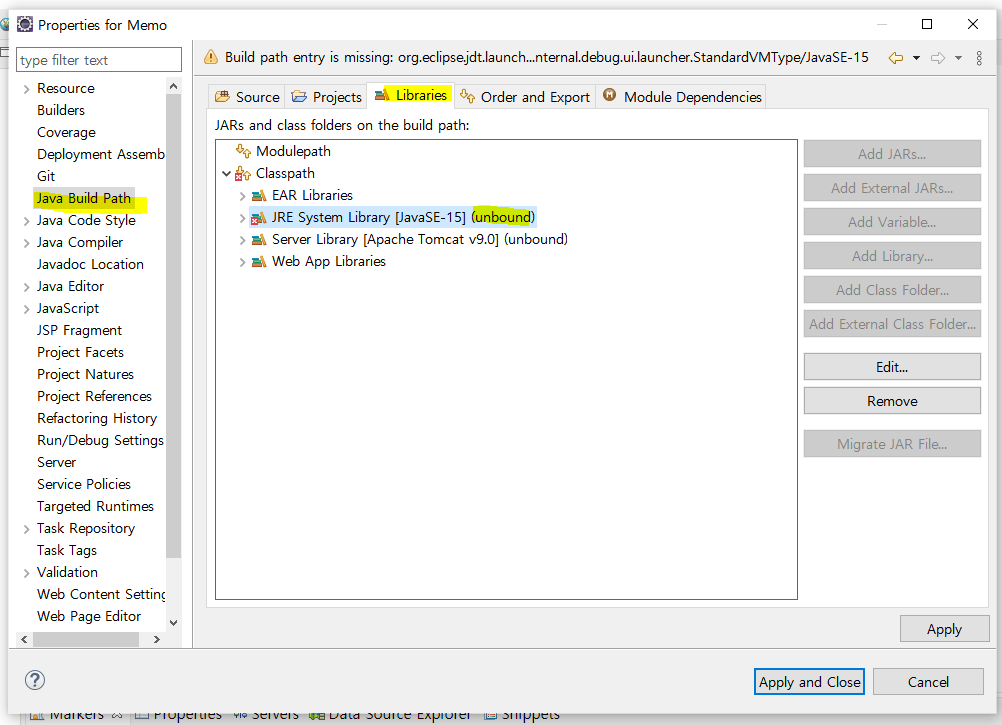Select Java Build Path in sidebar
1002x725 pixels.
(84, 199)
